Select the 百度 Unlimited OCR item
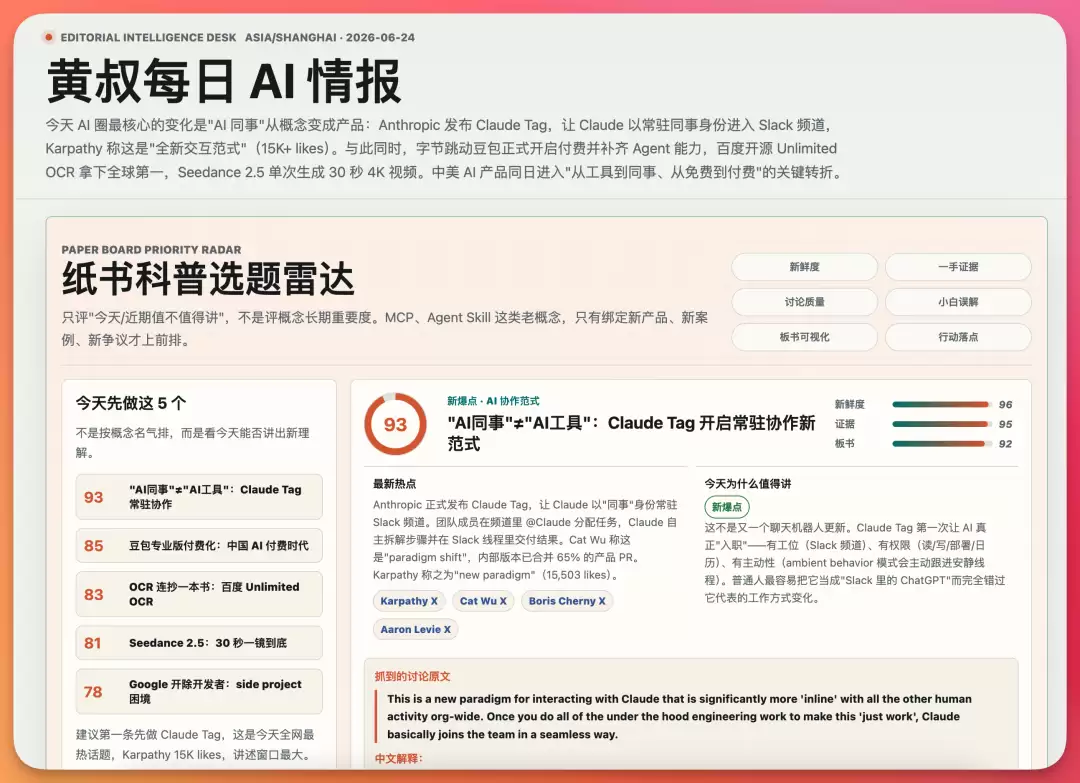 click(x=199, y=594)
